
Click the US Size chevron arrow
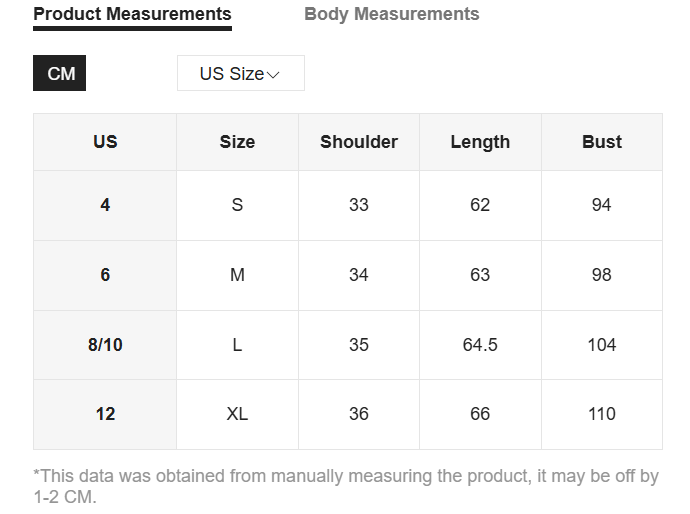273,75
